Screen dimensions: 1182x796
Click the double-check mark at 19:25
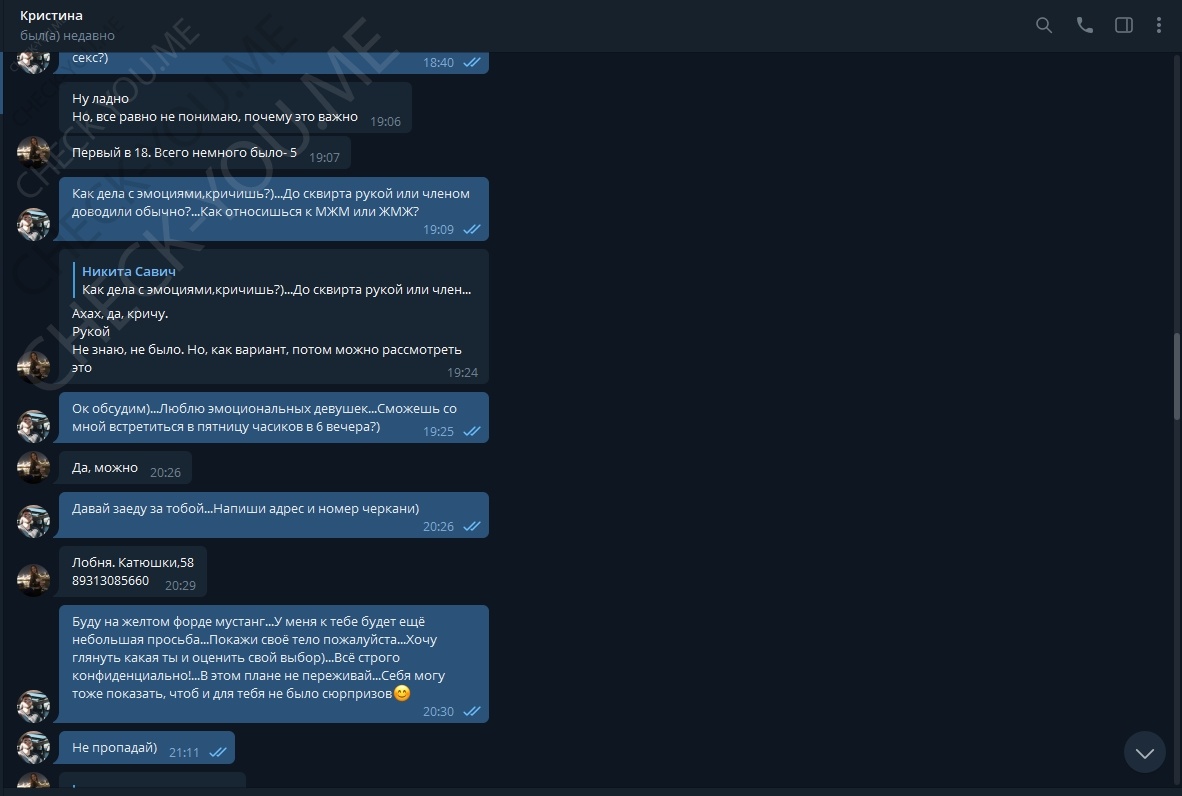coord(472,432)
